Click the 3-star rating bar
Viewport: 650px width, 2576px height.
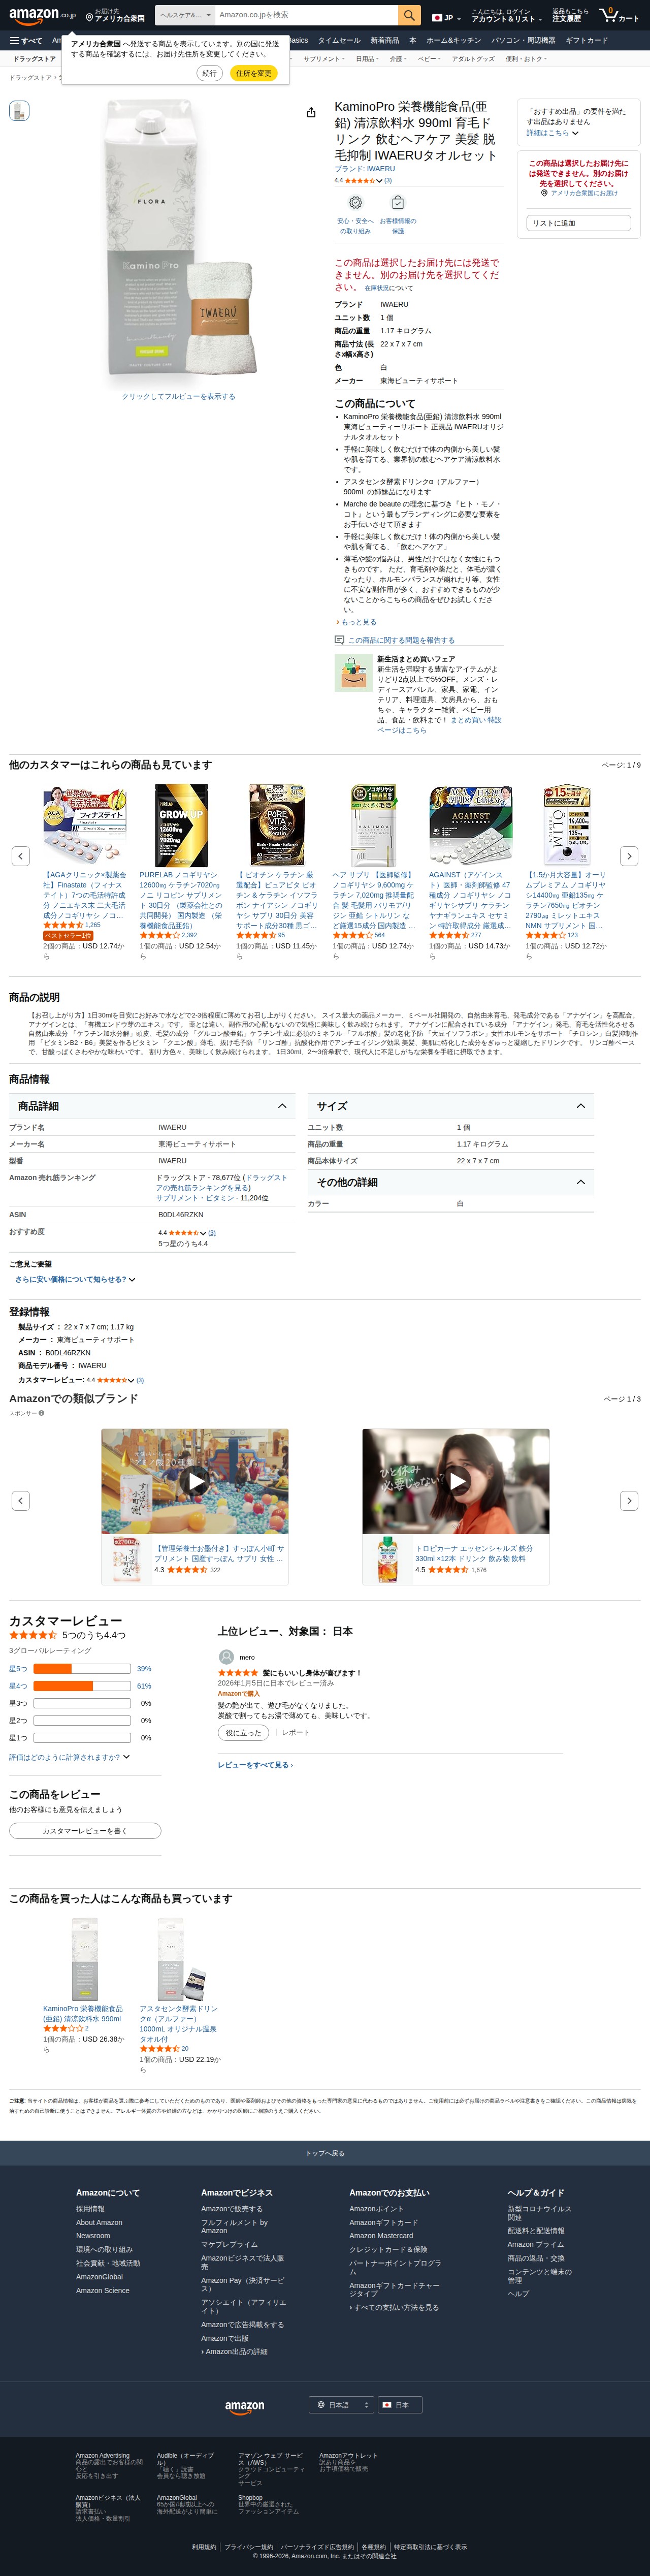pyautogui.click(x=82, y=1703)
